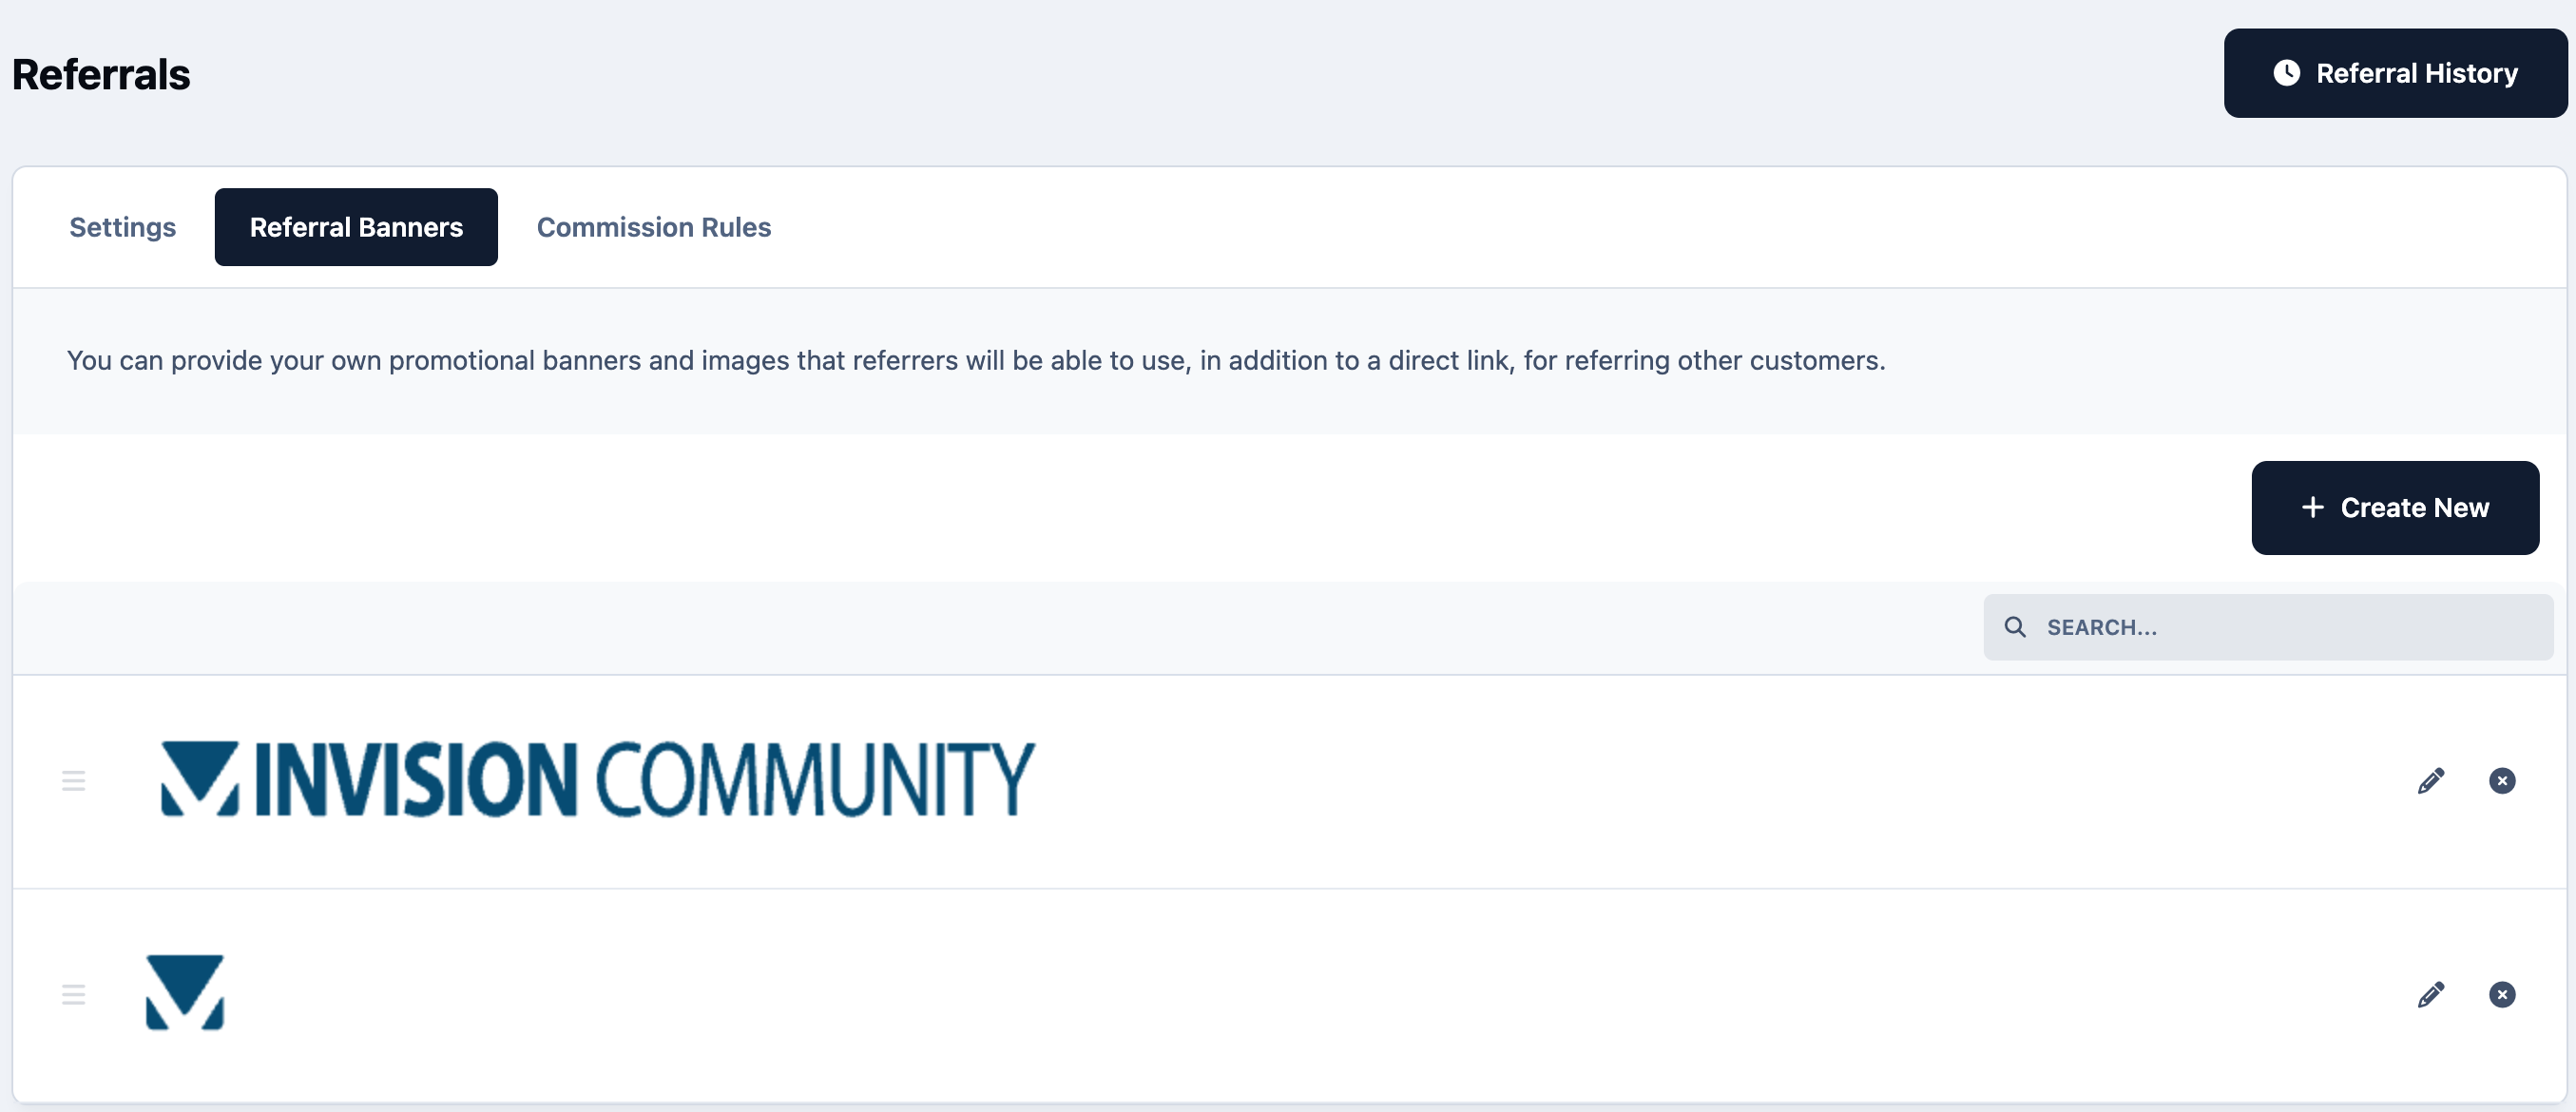The height and width of the screenshot is (1112, 2576).
Task: Click the plus icon in Create New
Action: [2313, 508]
